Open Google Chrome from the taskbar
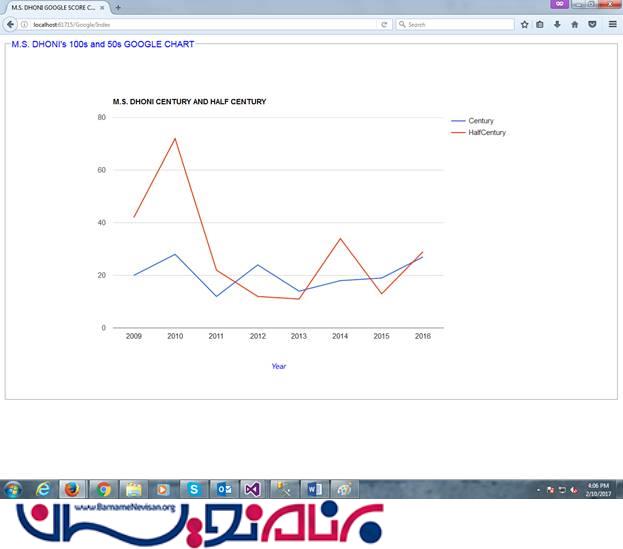 [x=103, y=489]
